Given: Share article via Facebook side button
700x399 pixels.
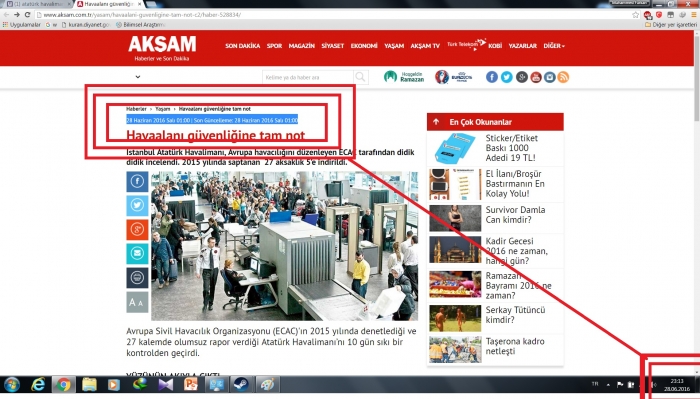Looking at the screenshot, I should pyautogui.click(x=137, y=182).
